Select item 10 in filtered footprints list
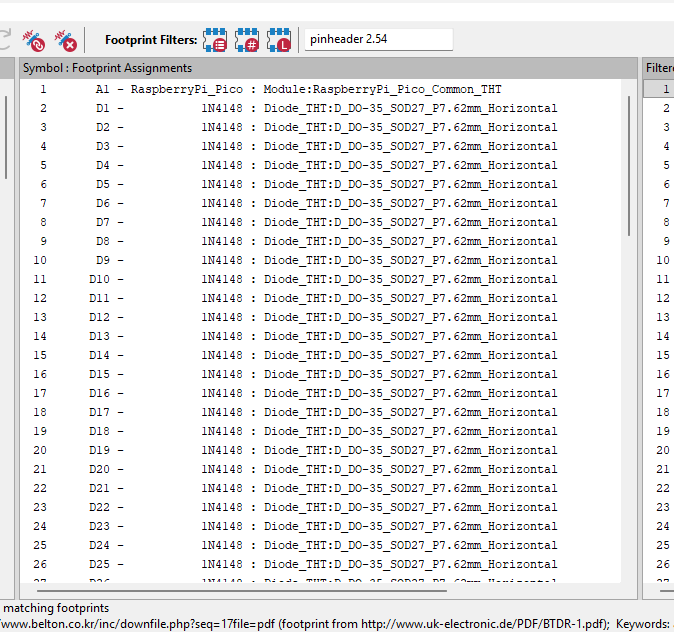674x632 pixels. [662, 260]
